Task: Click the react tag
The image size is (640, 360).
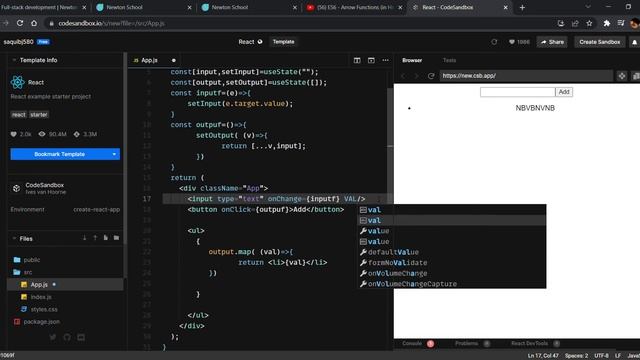Action: coord(18,115)
